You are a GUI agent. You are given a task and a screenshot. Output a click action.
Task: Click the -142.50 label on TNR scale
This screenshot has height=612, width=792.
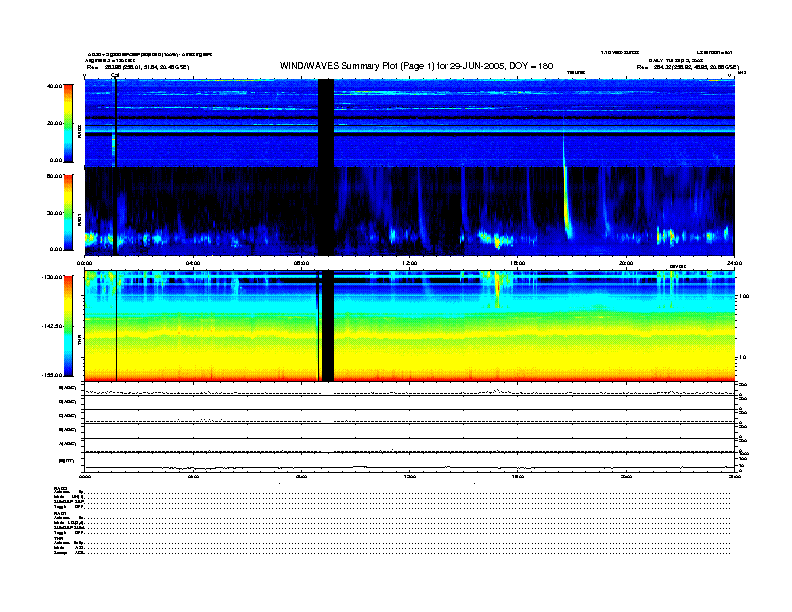coord(52,326)
